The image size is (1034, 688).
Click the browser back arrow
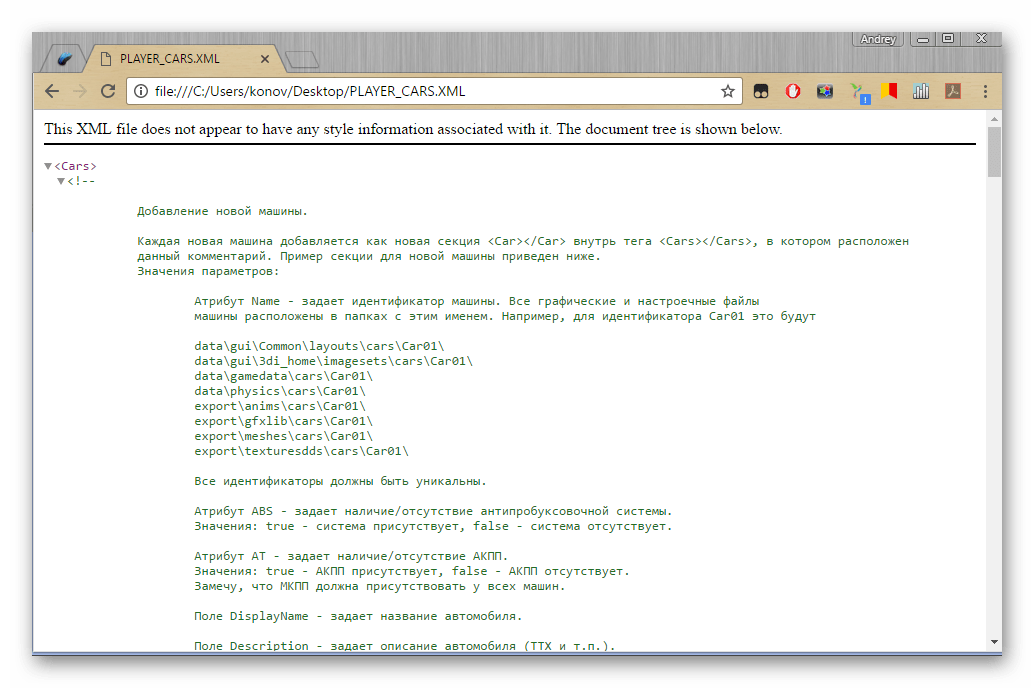[53, 91]
